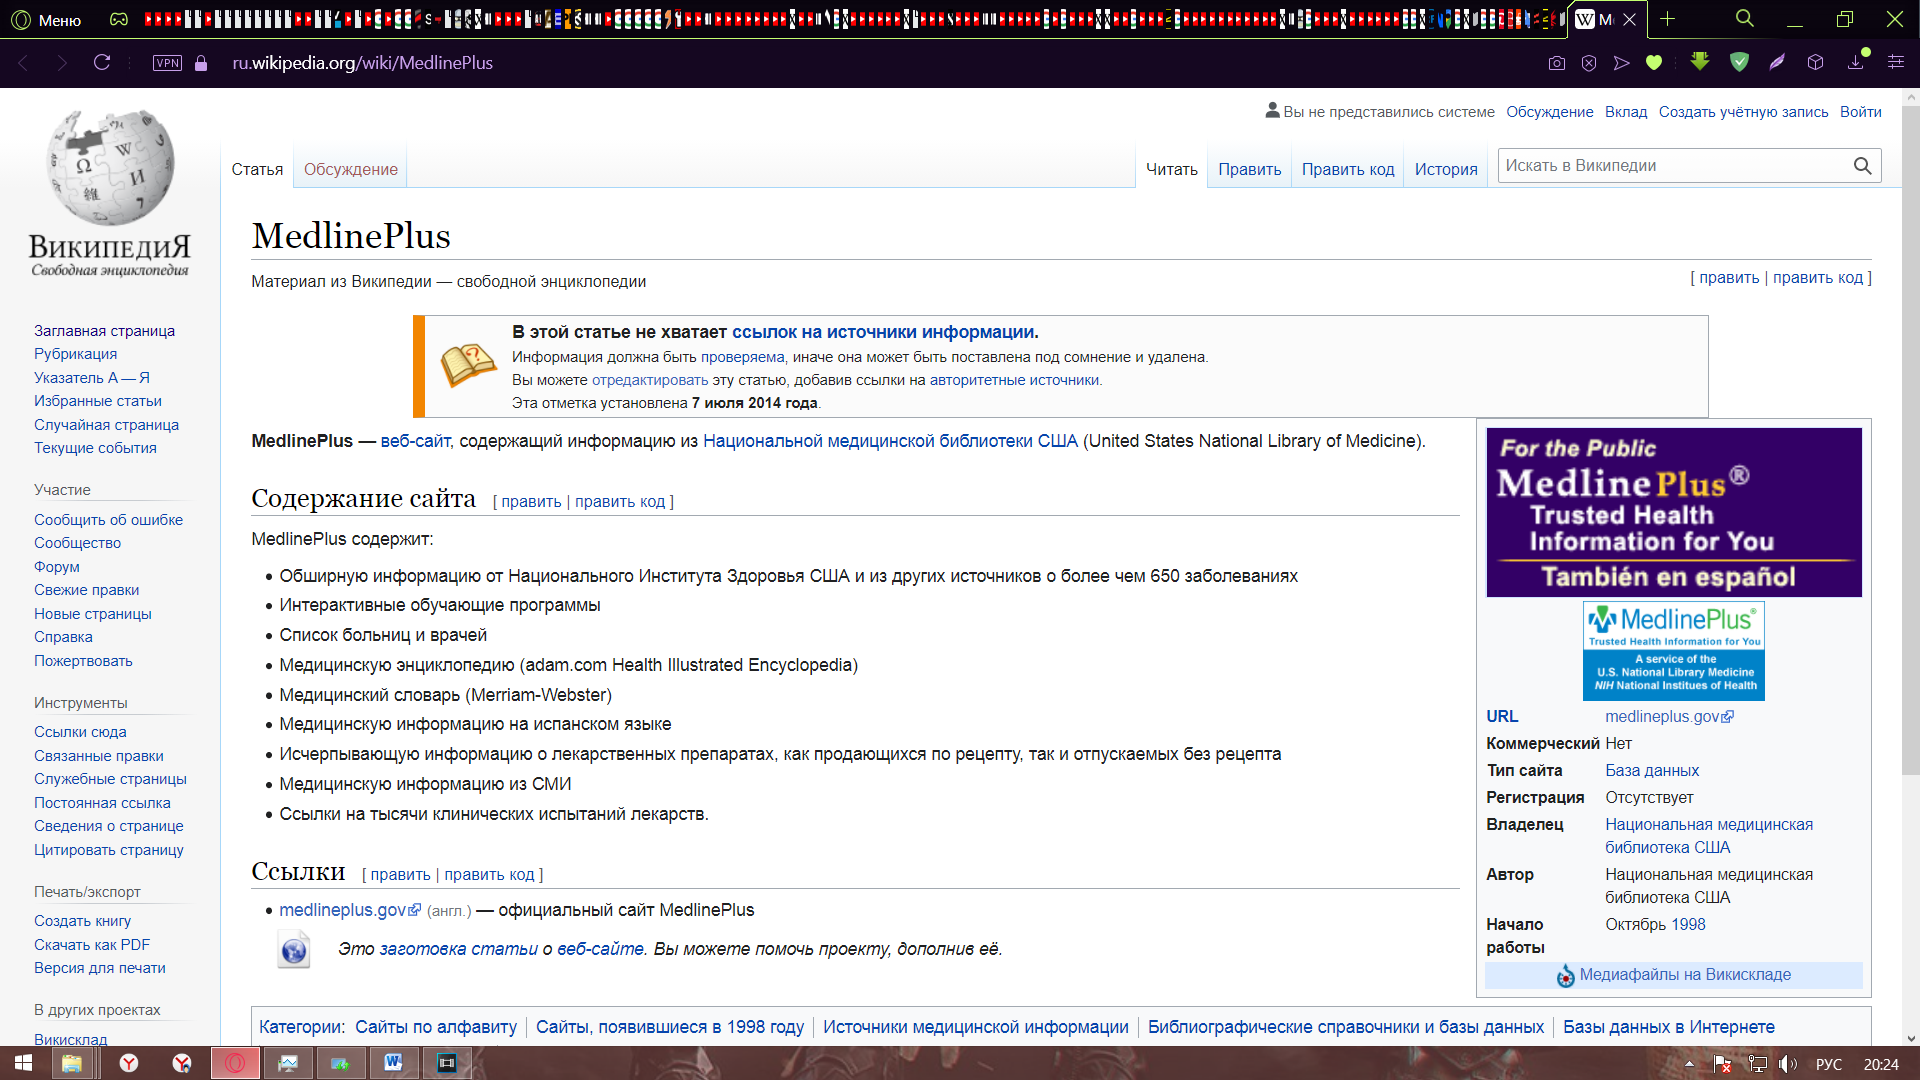Image resolution: width=1920 pixels, height=1080 pixels.
Task: Click the MedlinePlus logo thumbnail in infobox
Action: pyautogui.click(x=1674, y=651)
